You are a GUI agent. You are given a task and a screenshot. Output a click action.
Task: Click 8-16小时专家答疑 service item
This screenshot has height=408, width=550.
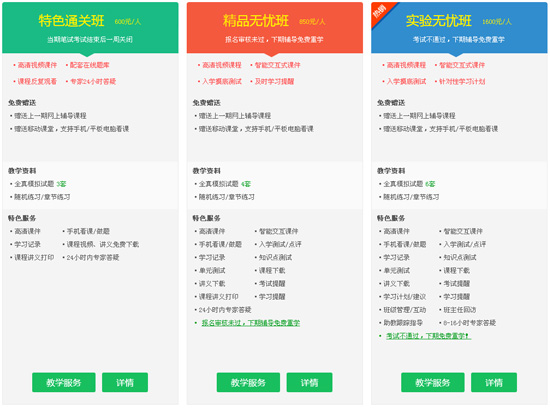(x=469, y=323)
